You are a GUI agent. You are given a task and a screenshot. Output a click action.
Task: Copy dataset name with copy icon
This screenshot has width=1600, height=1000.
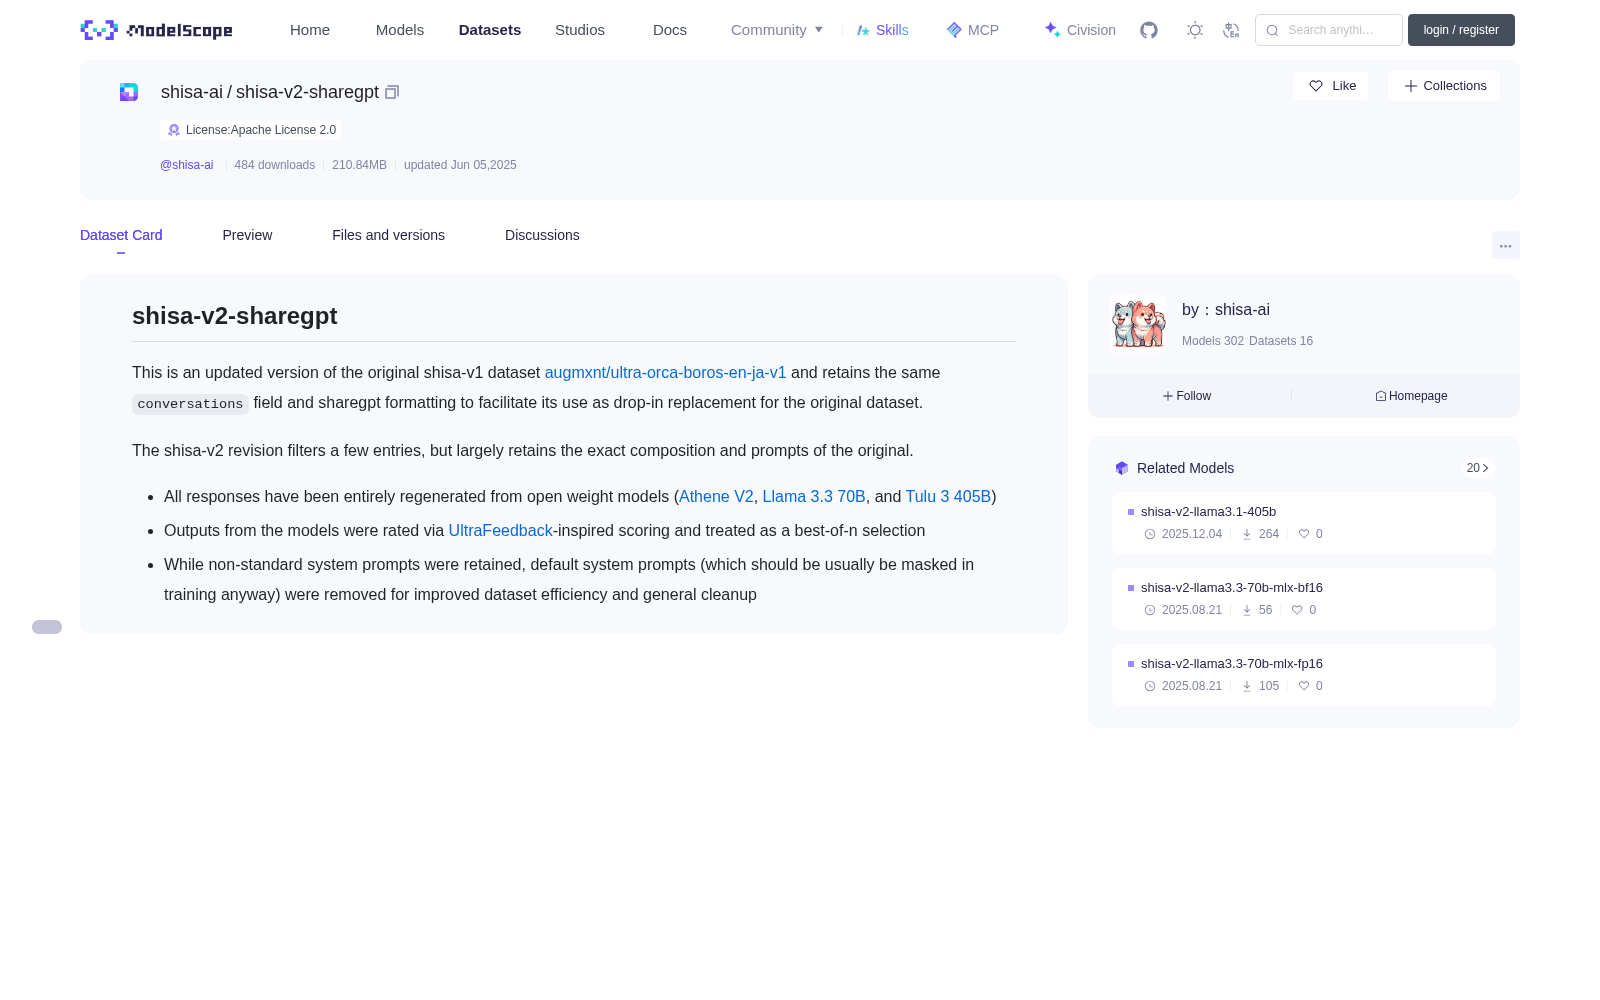point(392,92)
